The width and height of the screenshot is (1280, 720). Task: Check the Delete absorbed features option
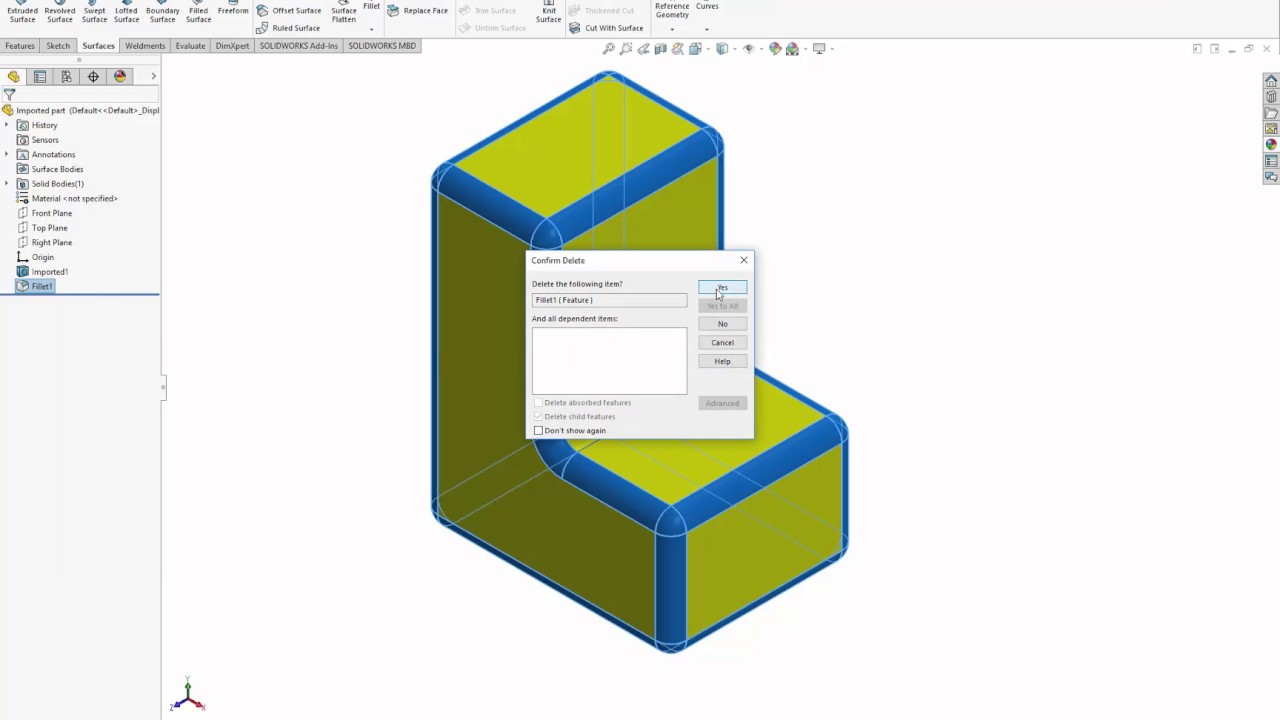(539, 402)
